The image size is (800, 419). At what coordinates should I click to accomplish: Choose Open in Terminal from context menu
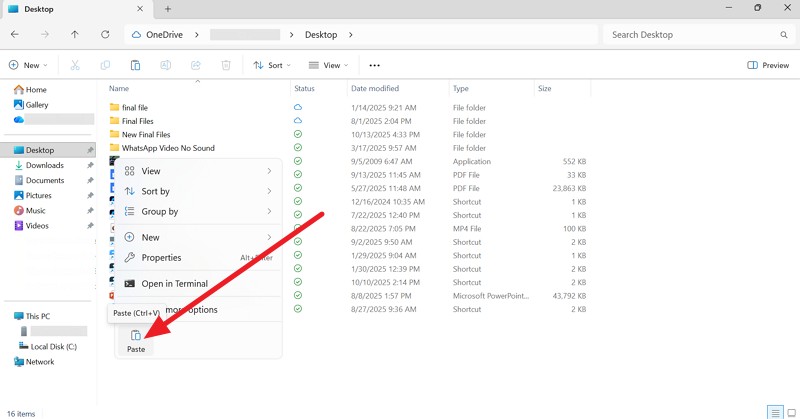tap(174, 284)
